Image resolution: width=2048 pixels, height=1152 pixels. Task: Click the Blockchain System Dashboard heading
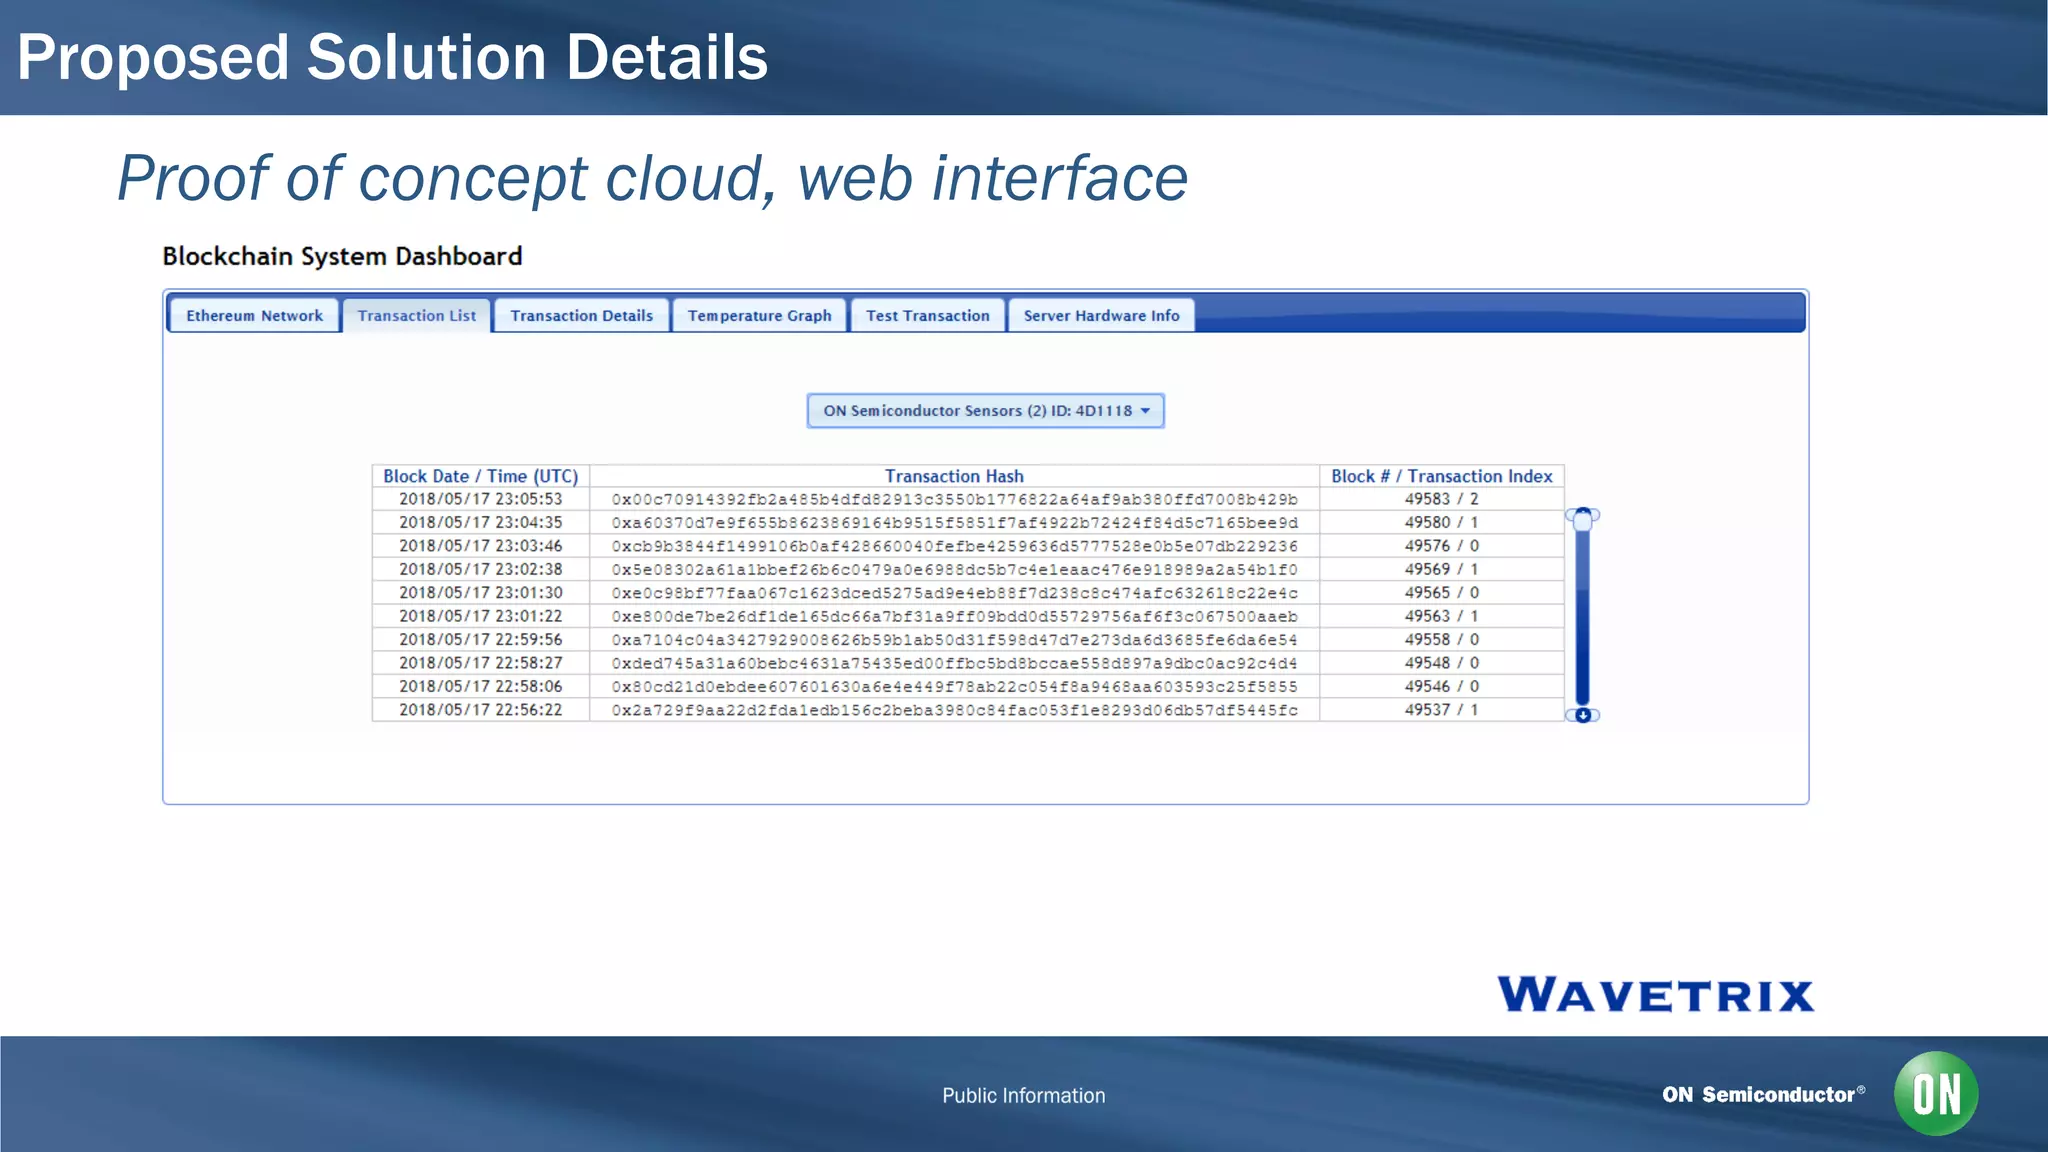(342, 257)
